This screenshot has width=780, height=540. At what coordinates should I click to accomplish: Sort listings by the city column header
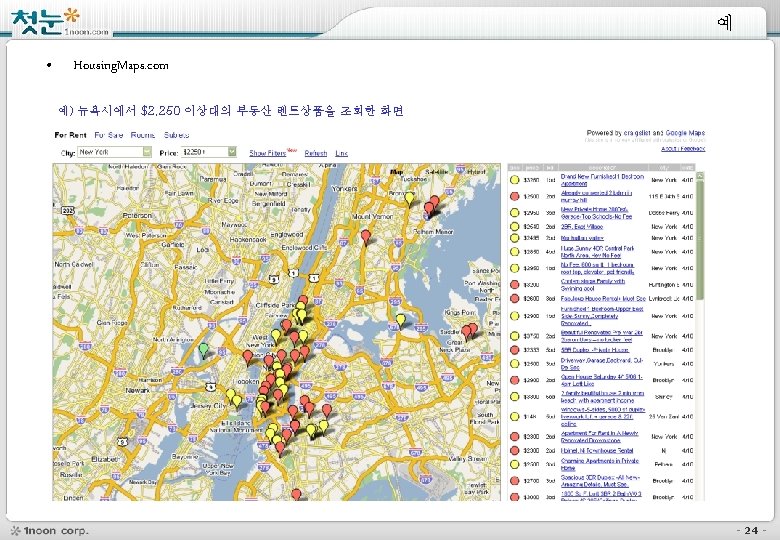(665, 168)
